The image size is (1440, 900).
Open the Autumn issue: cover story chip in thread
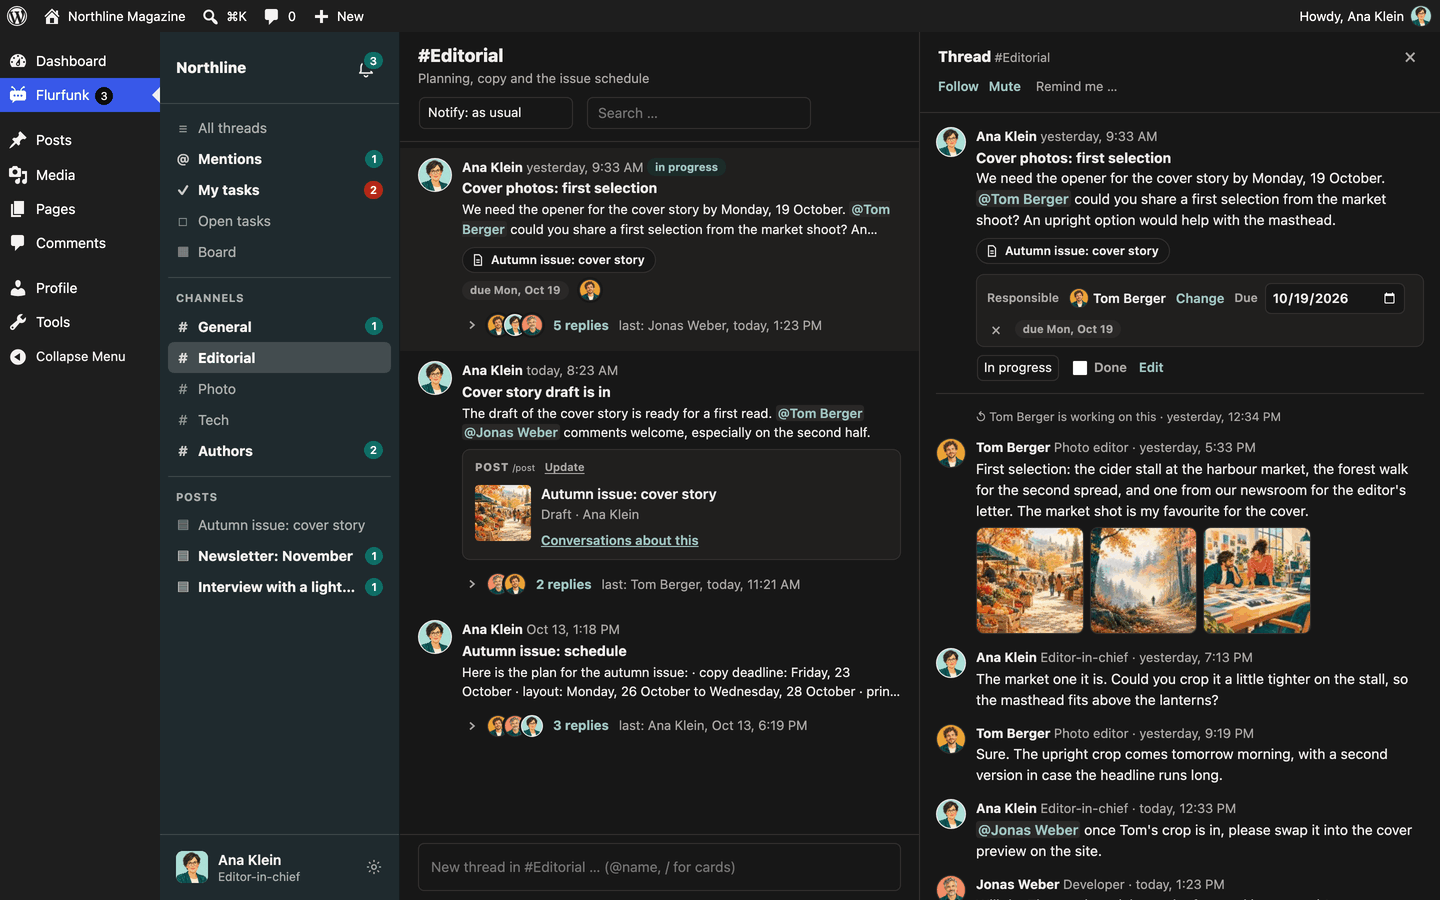(1072, 251)
